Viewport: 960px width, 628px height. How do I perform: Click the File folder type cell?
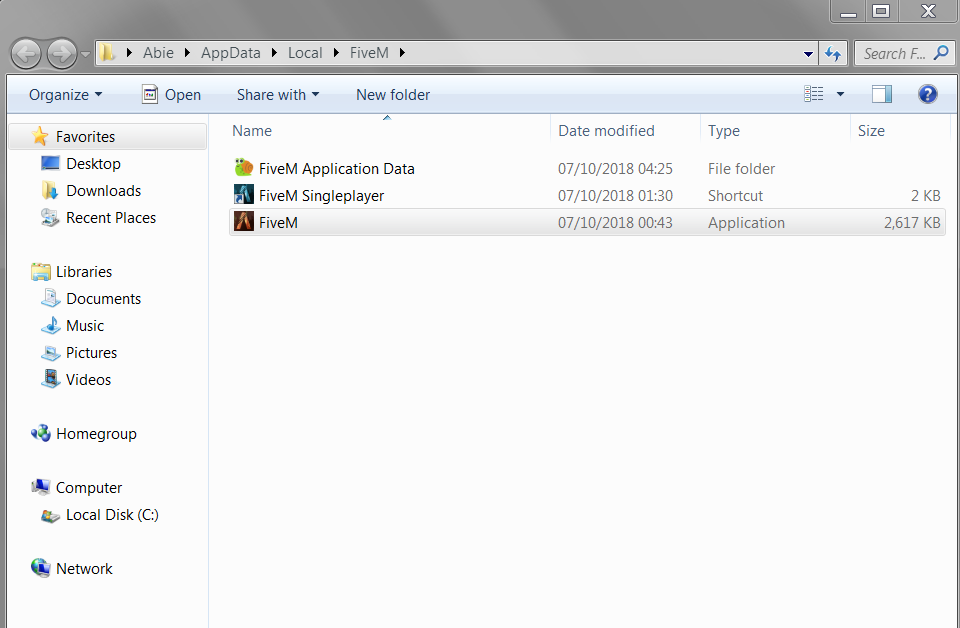coord(741,169)
